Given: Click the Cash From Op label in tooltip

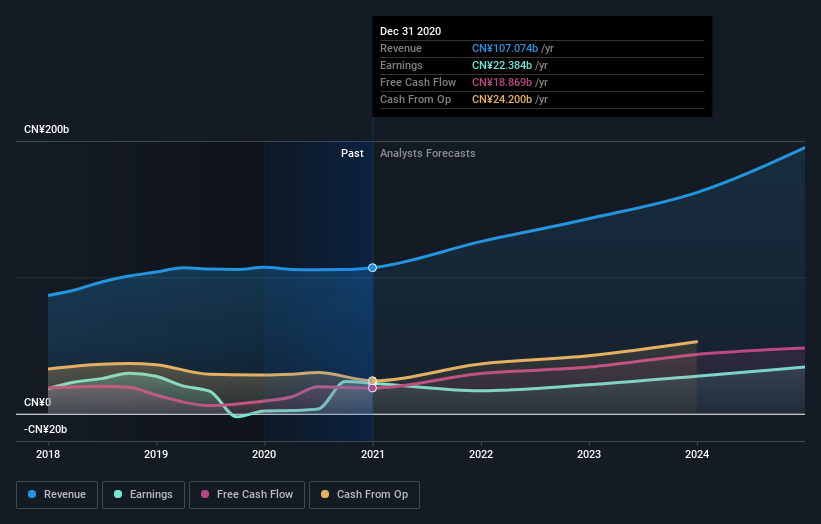Looking at the screenshot, I should [415, 99].
